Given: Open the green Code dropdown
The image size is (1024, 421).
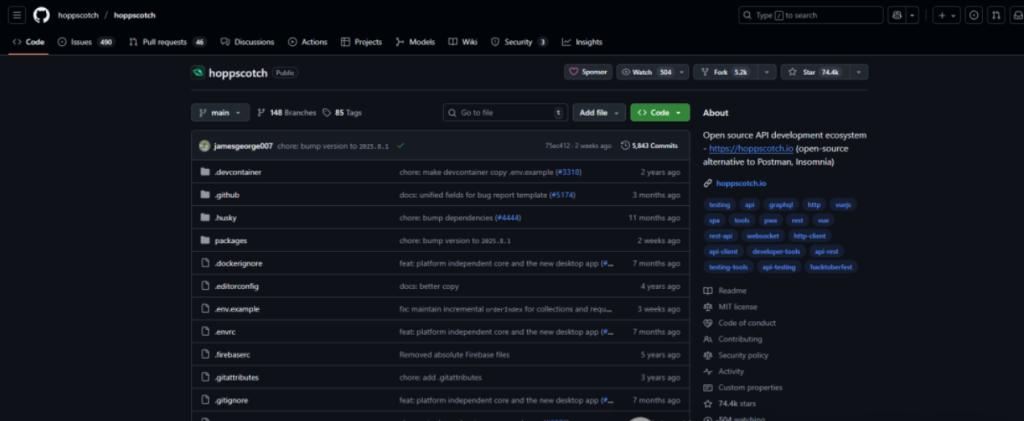Looking at the screenshot, I should 659,113.
